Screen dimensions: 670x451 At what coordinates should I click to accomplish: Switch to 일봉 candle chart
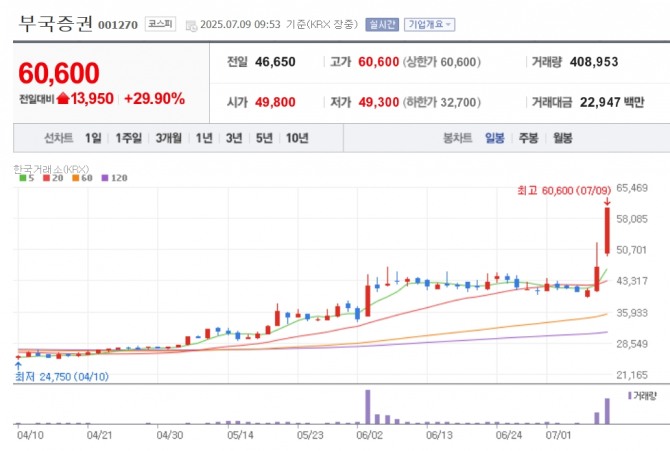point(495,138)
